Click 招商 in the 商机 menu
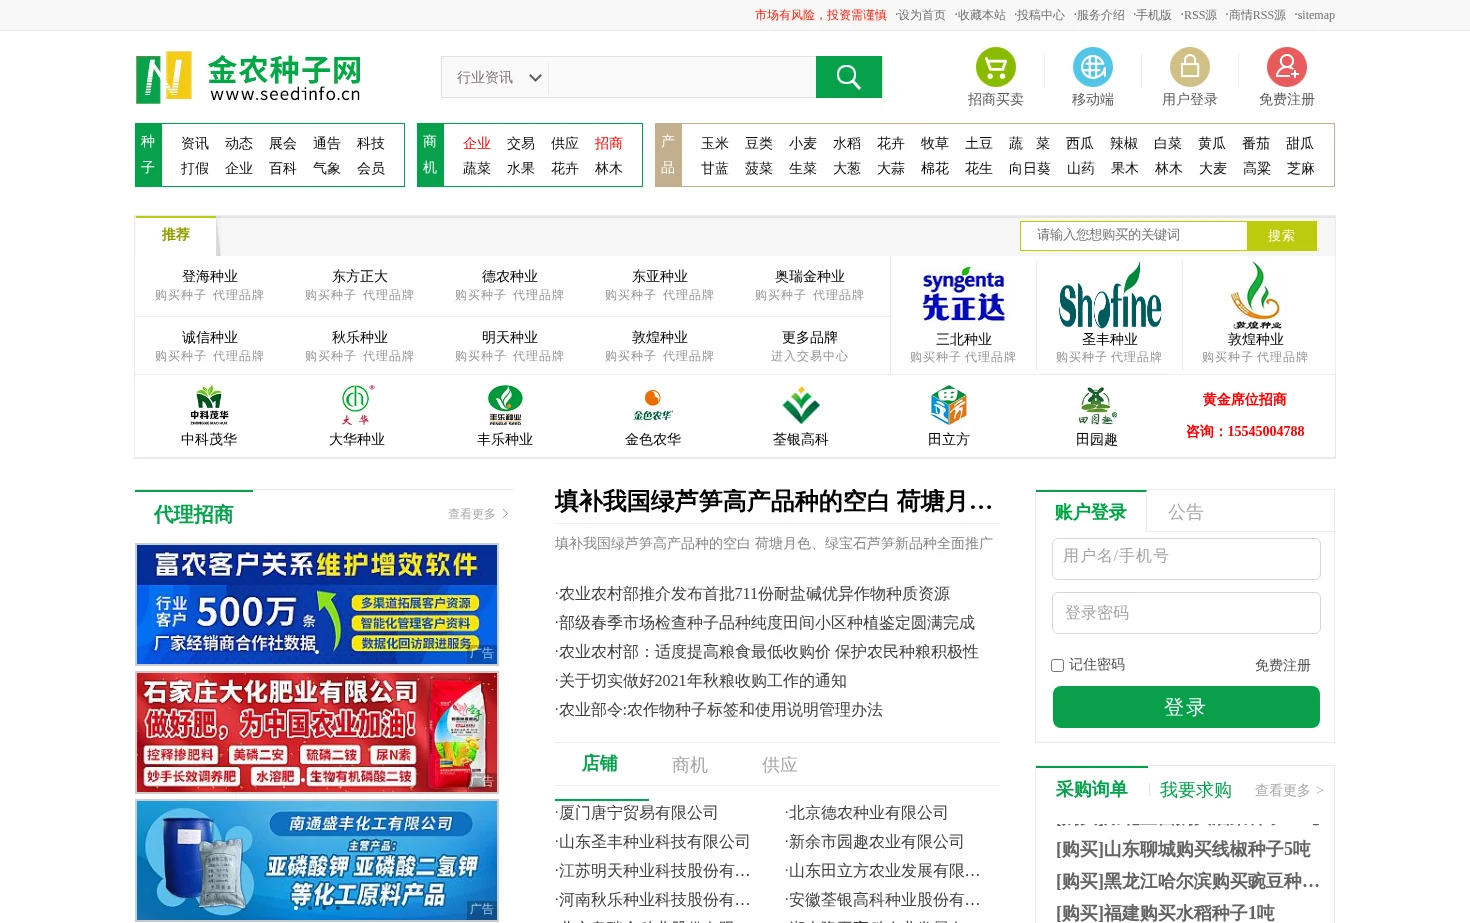The image size is (1470, 923). point(609,144)
